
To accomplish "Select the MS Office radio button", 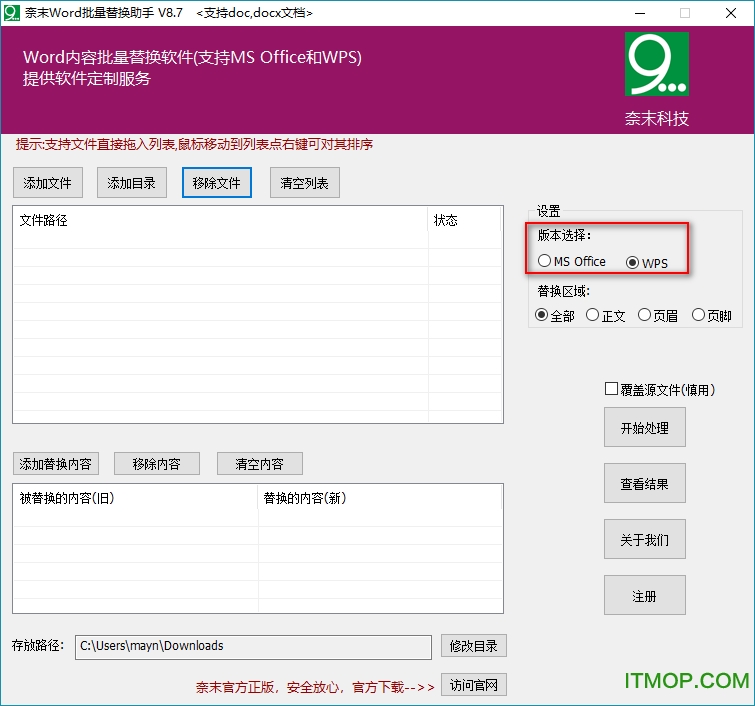I will tap(572, 261).
